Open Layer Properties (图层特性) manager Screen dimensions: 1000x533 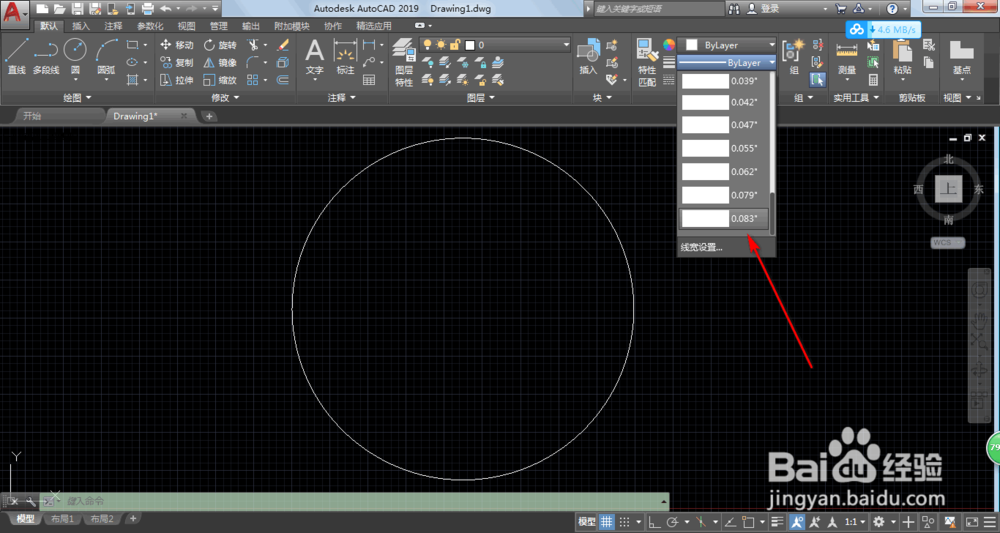coord(403,62)
